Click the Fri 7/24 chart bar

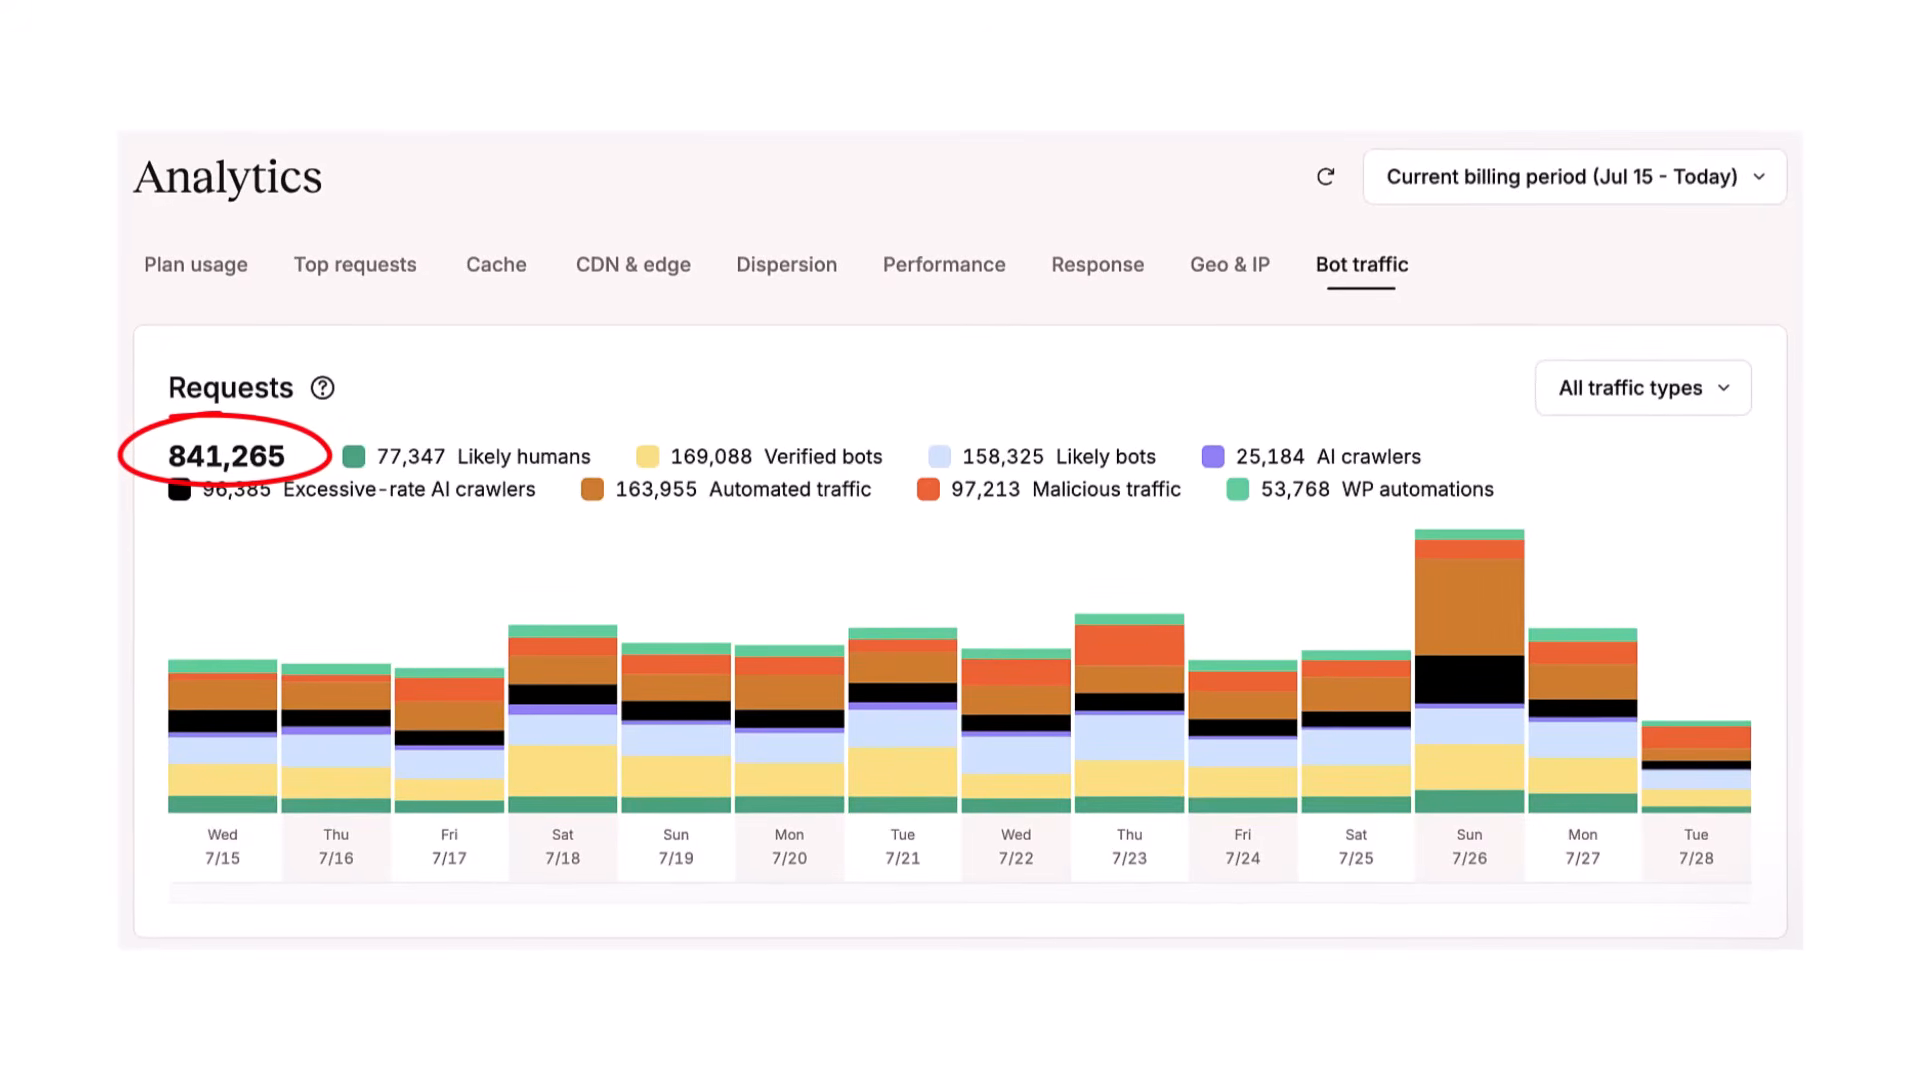tap(1243, 737)
